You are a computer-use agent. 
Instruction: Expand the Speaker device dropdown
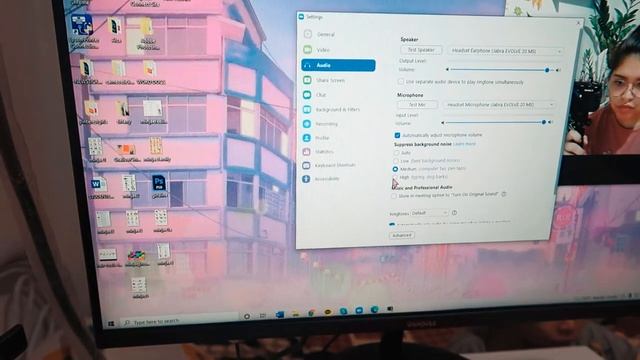tap(506, 51)
